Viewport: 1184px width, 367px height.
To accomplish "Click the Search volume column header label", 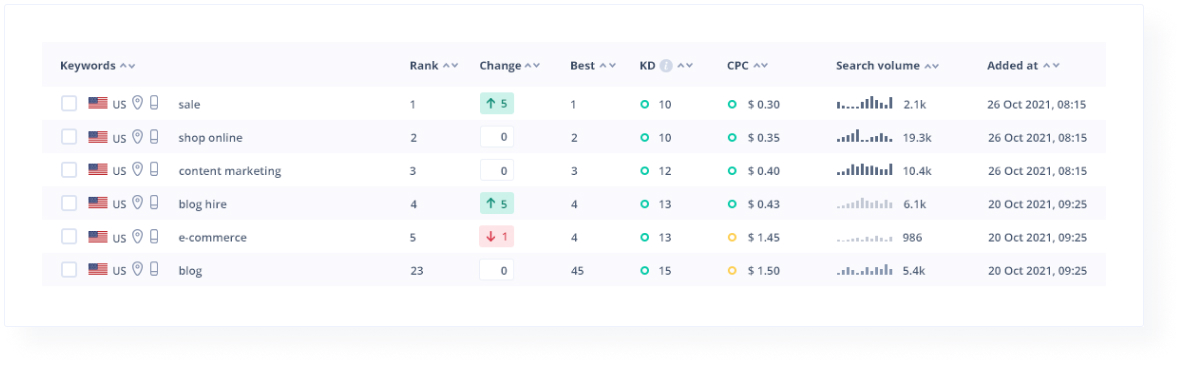I will 877,66.
